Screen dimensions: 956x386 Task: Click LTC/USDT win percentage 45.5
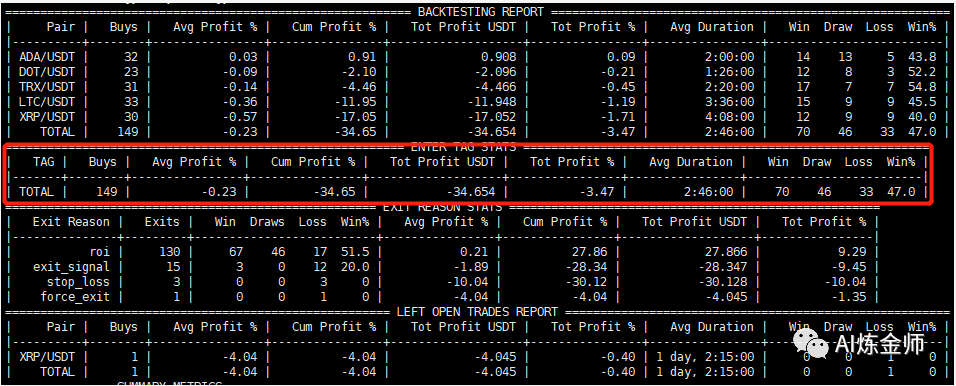click(921, 101)
